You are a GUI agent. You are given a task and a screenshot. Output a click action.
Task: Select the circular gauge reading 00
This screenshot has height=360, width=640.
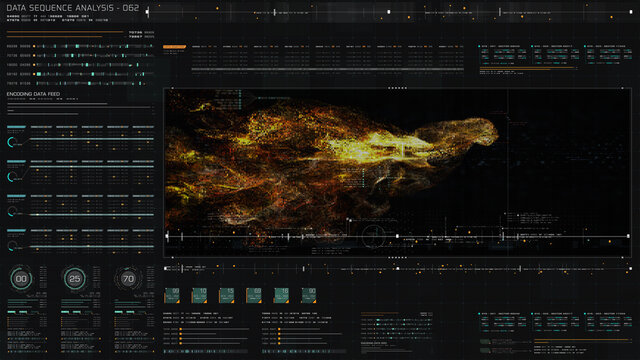pos(21,279)
